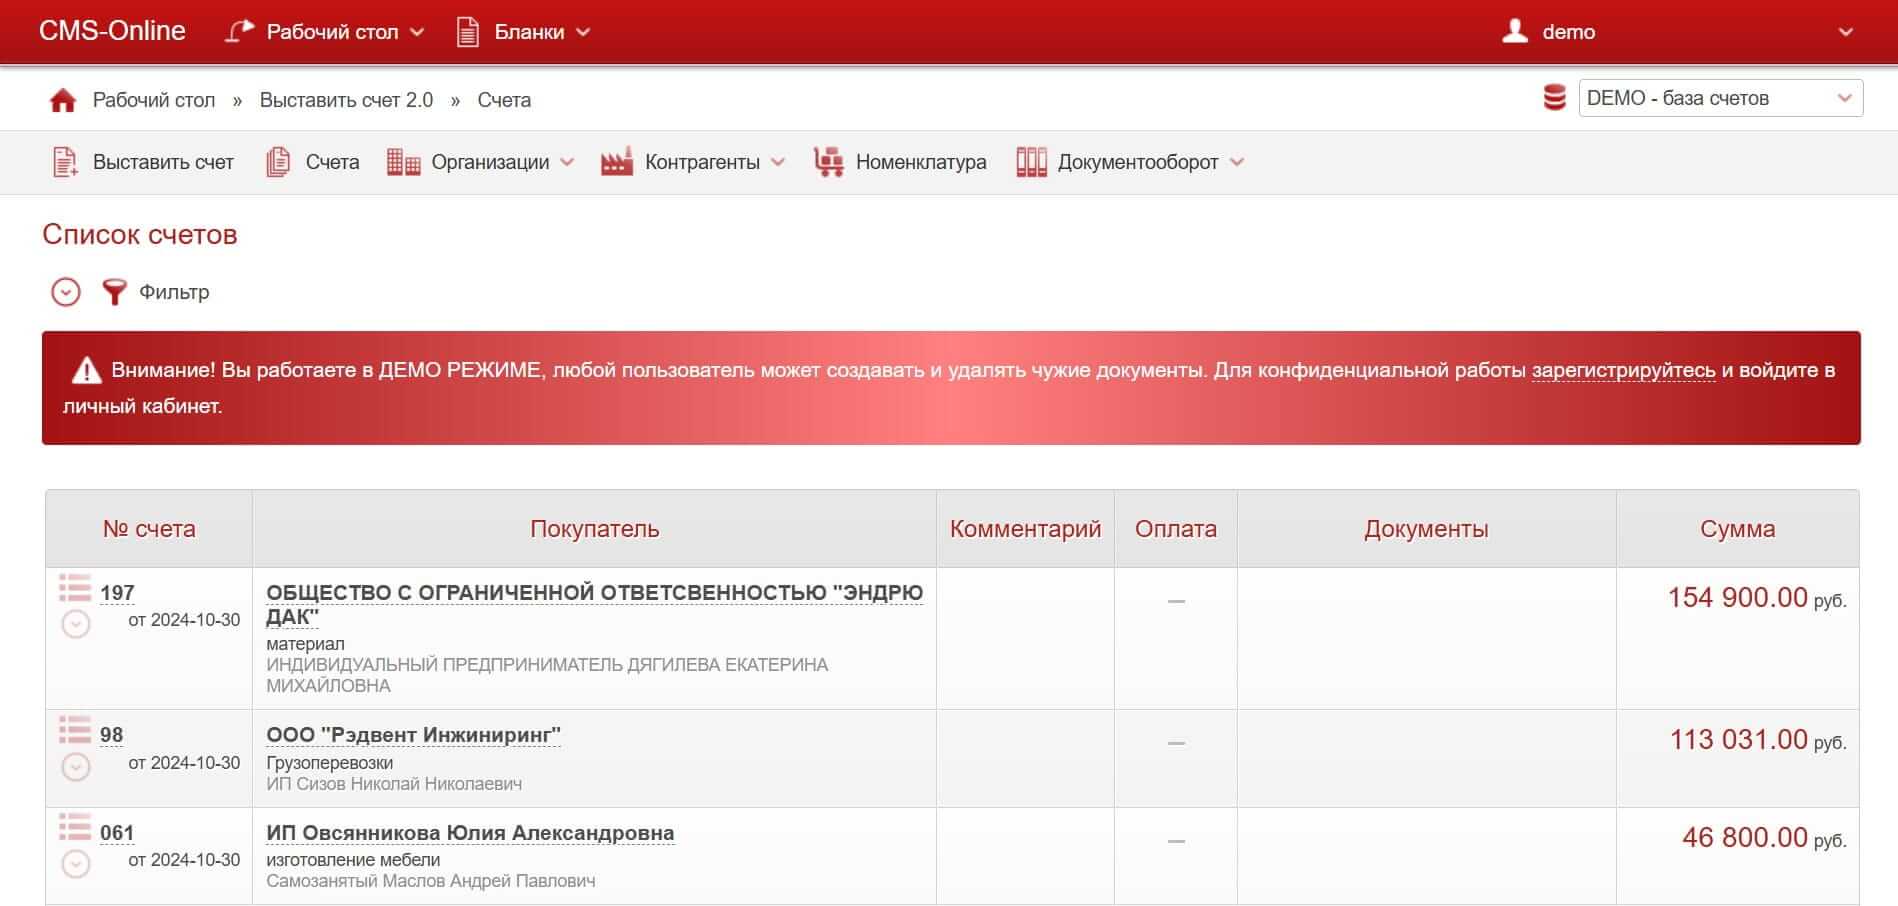The width and height of the screenshot is (1898, 906).
Task: Click the desk lamp icon beside Рабочий стол
Action: pos(239,32)
